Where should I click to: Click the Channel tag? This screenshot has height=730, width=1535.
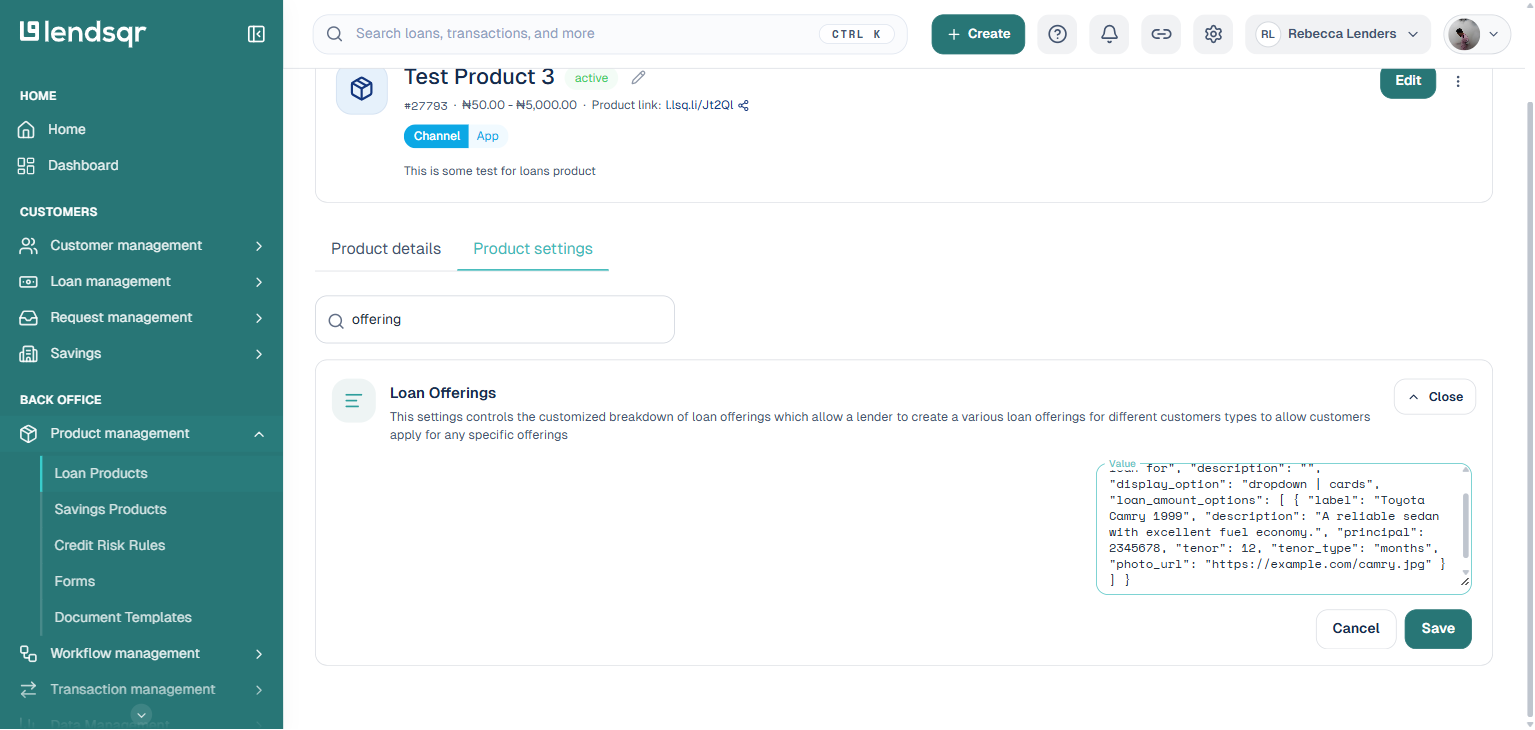[437, 136]
